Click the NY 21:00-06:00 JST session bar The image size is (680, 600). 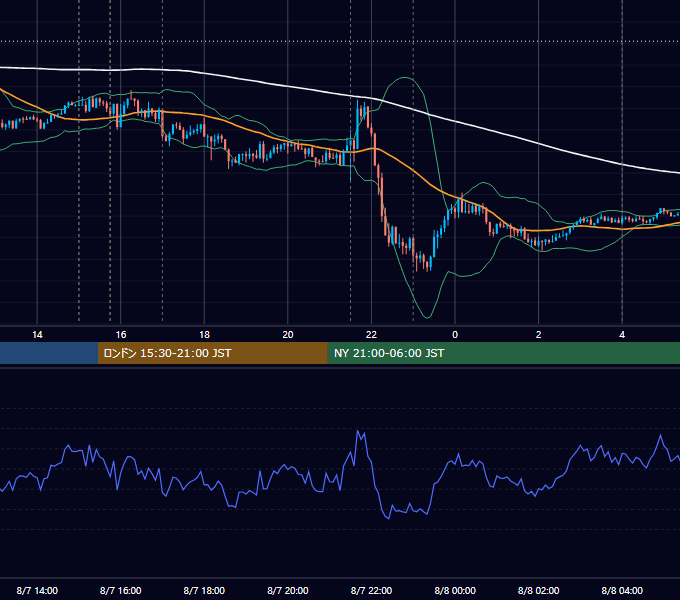pyautogui.click(x=503, y=353)
